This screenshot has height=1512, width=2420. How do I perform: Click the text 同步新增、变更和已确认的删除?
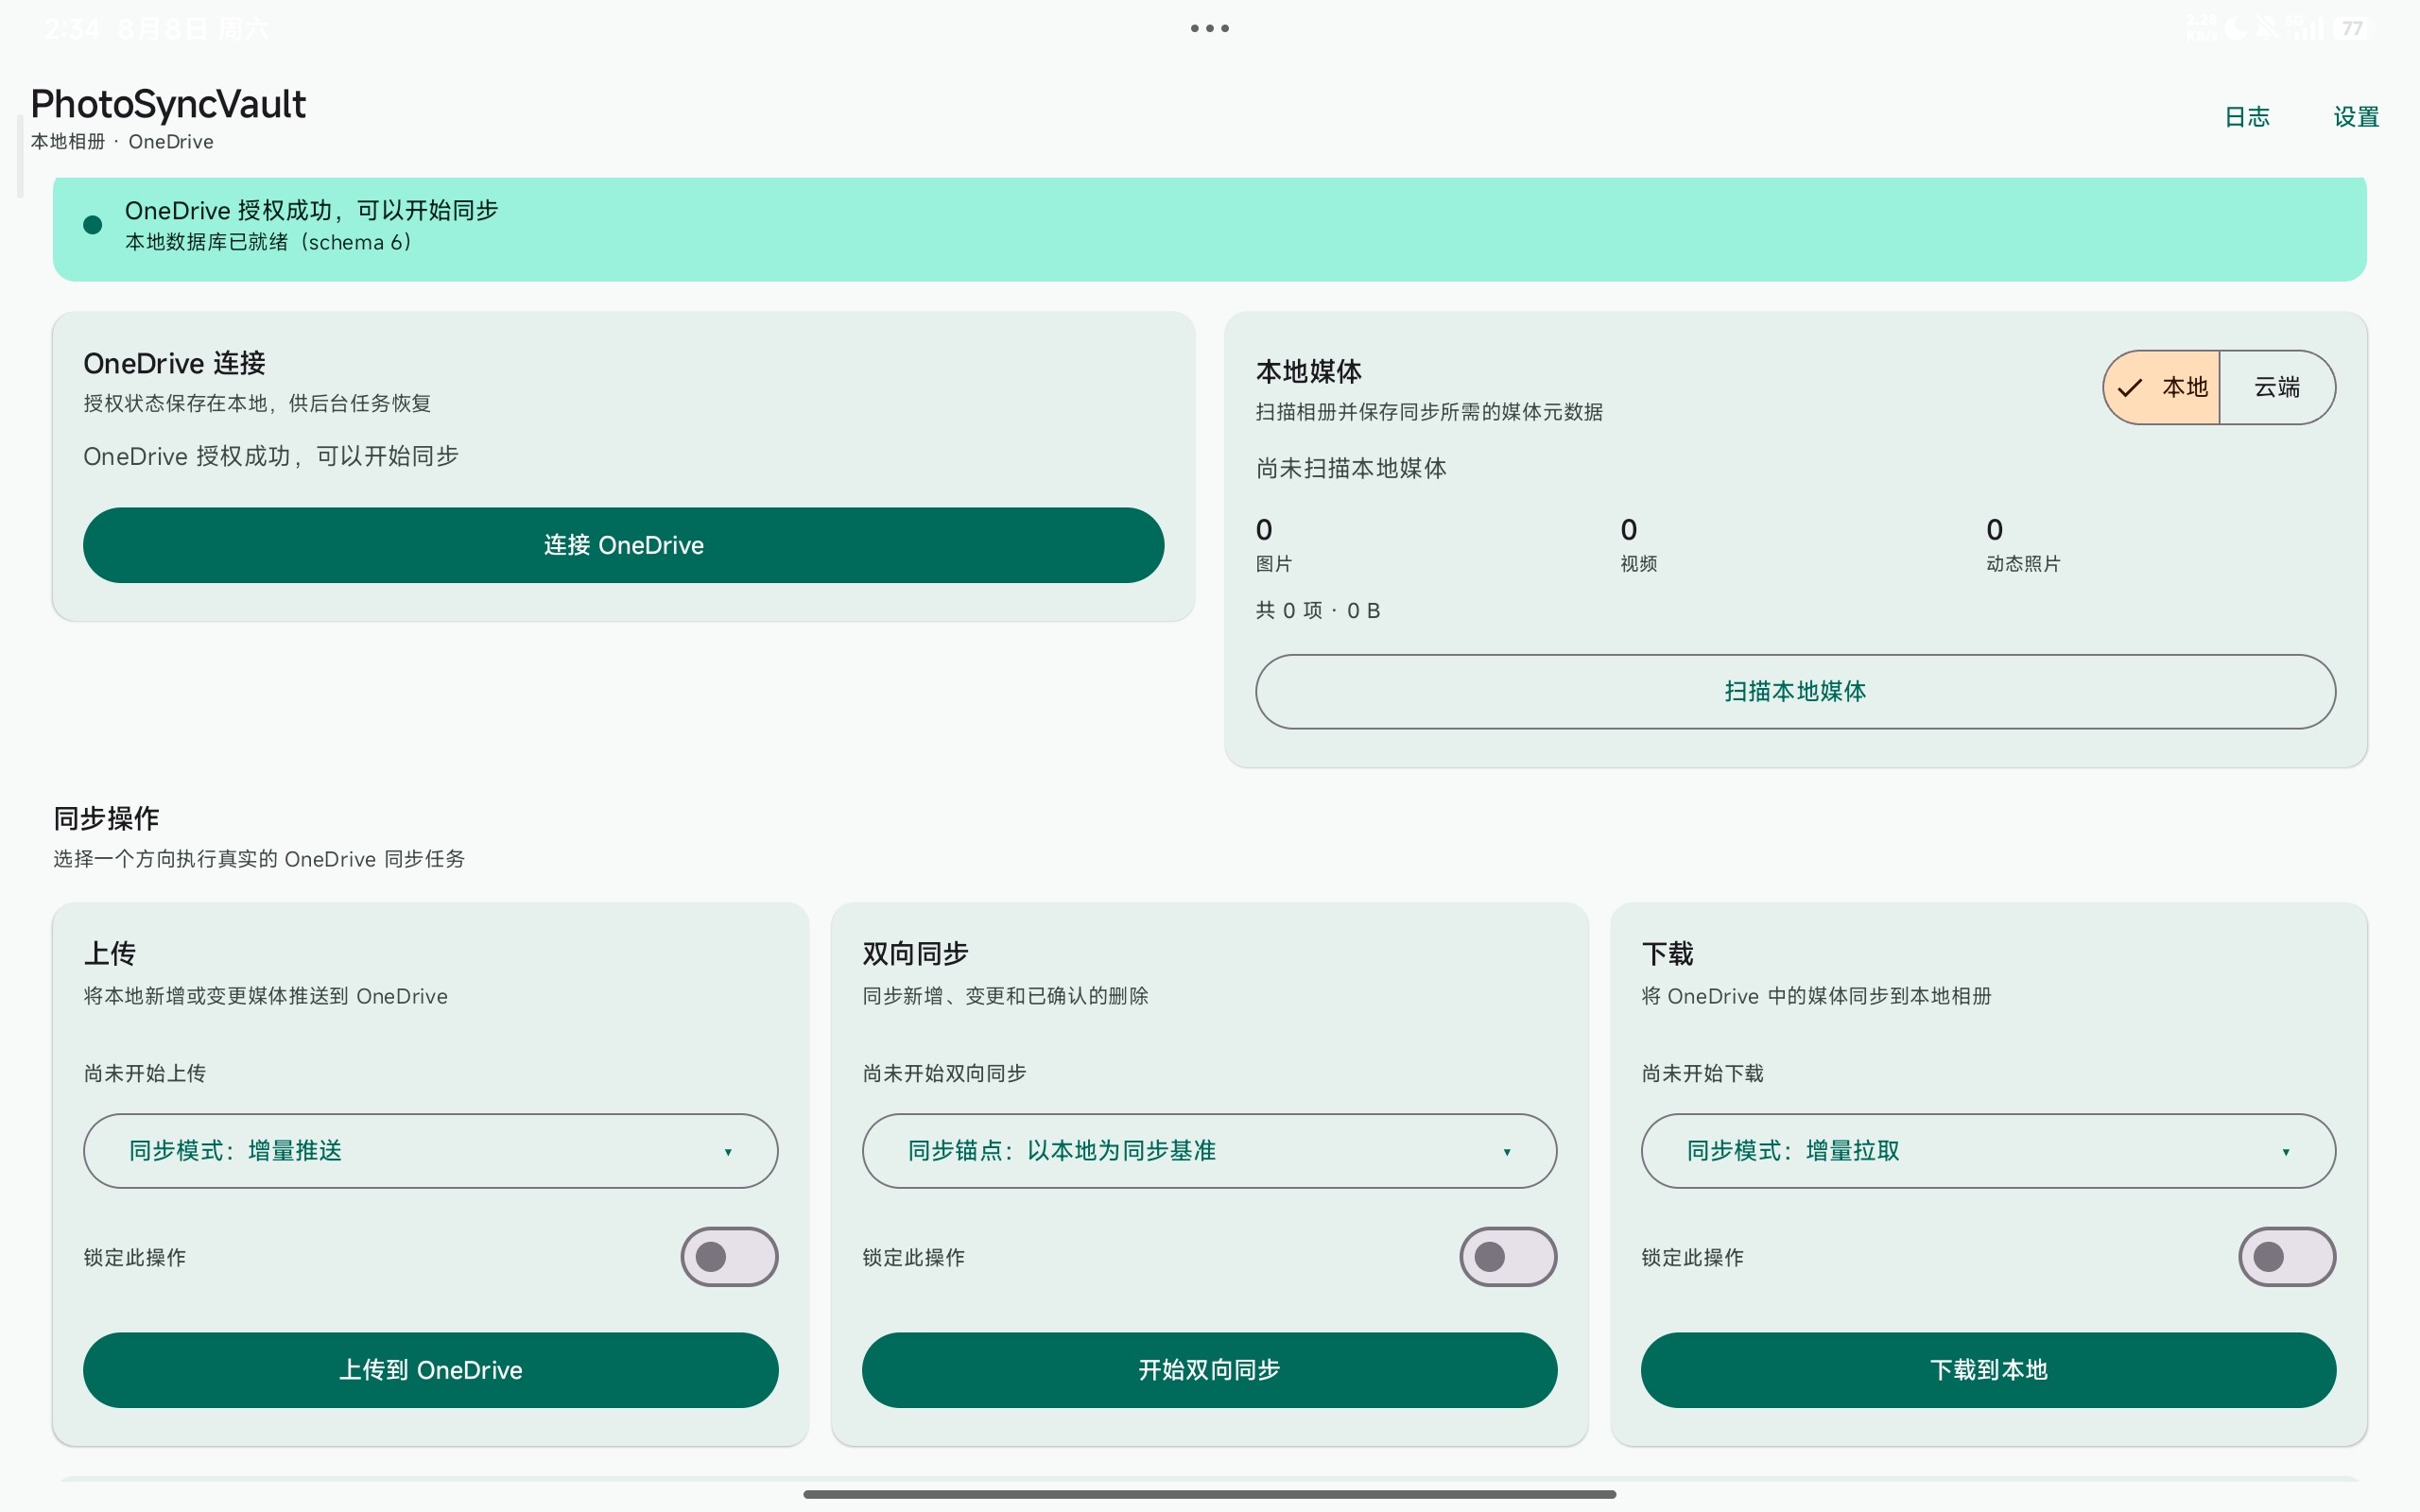click(1005, 996)
